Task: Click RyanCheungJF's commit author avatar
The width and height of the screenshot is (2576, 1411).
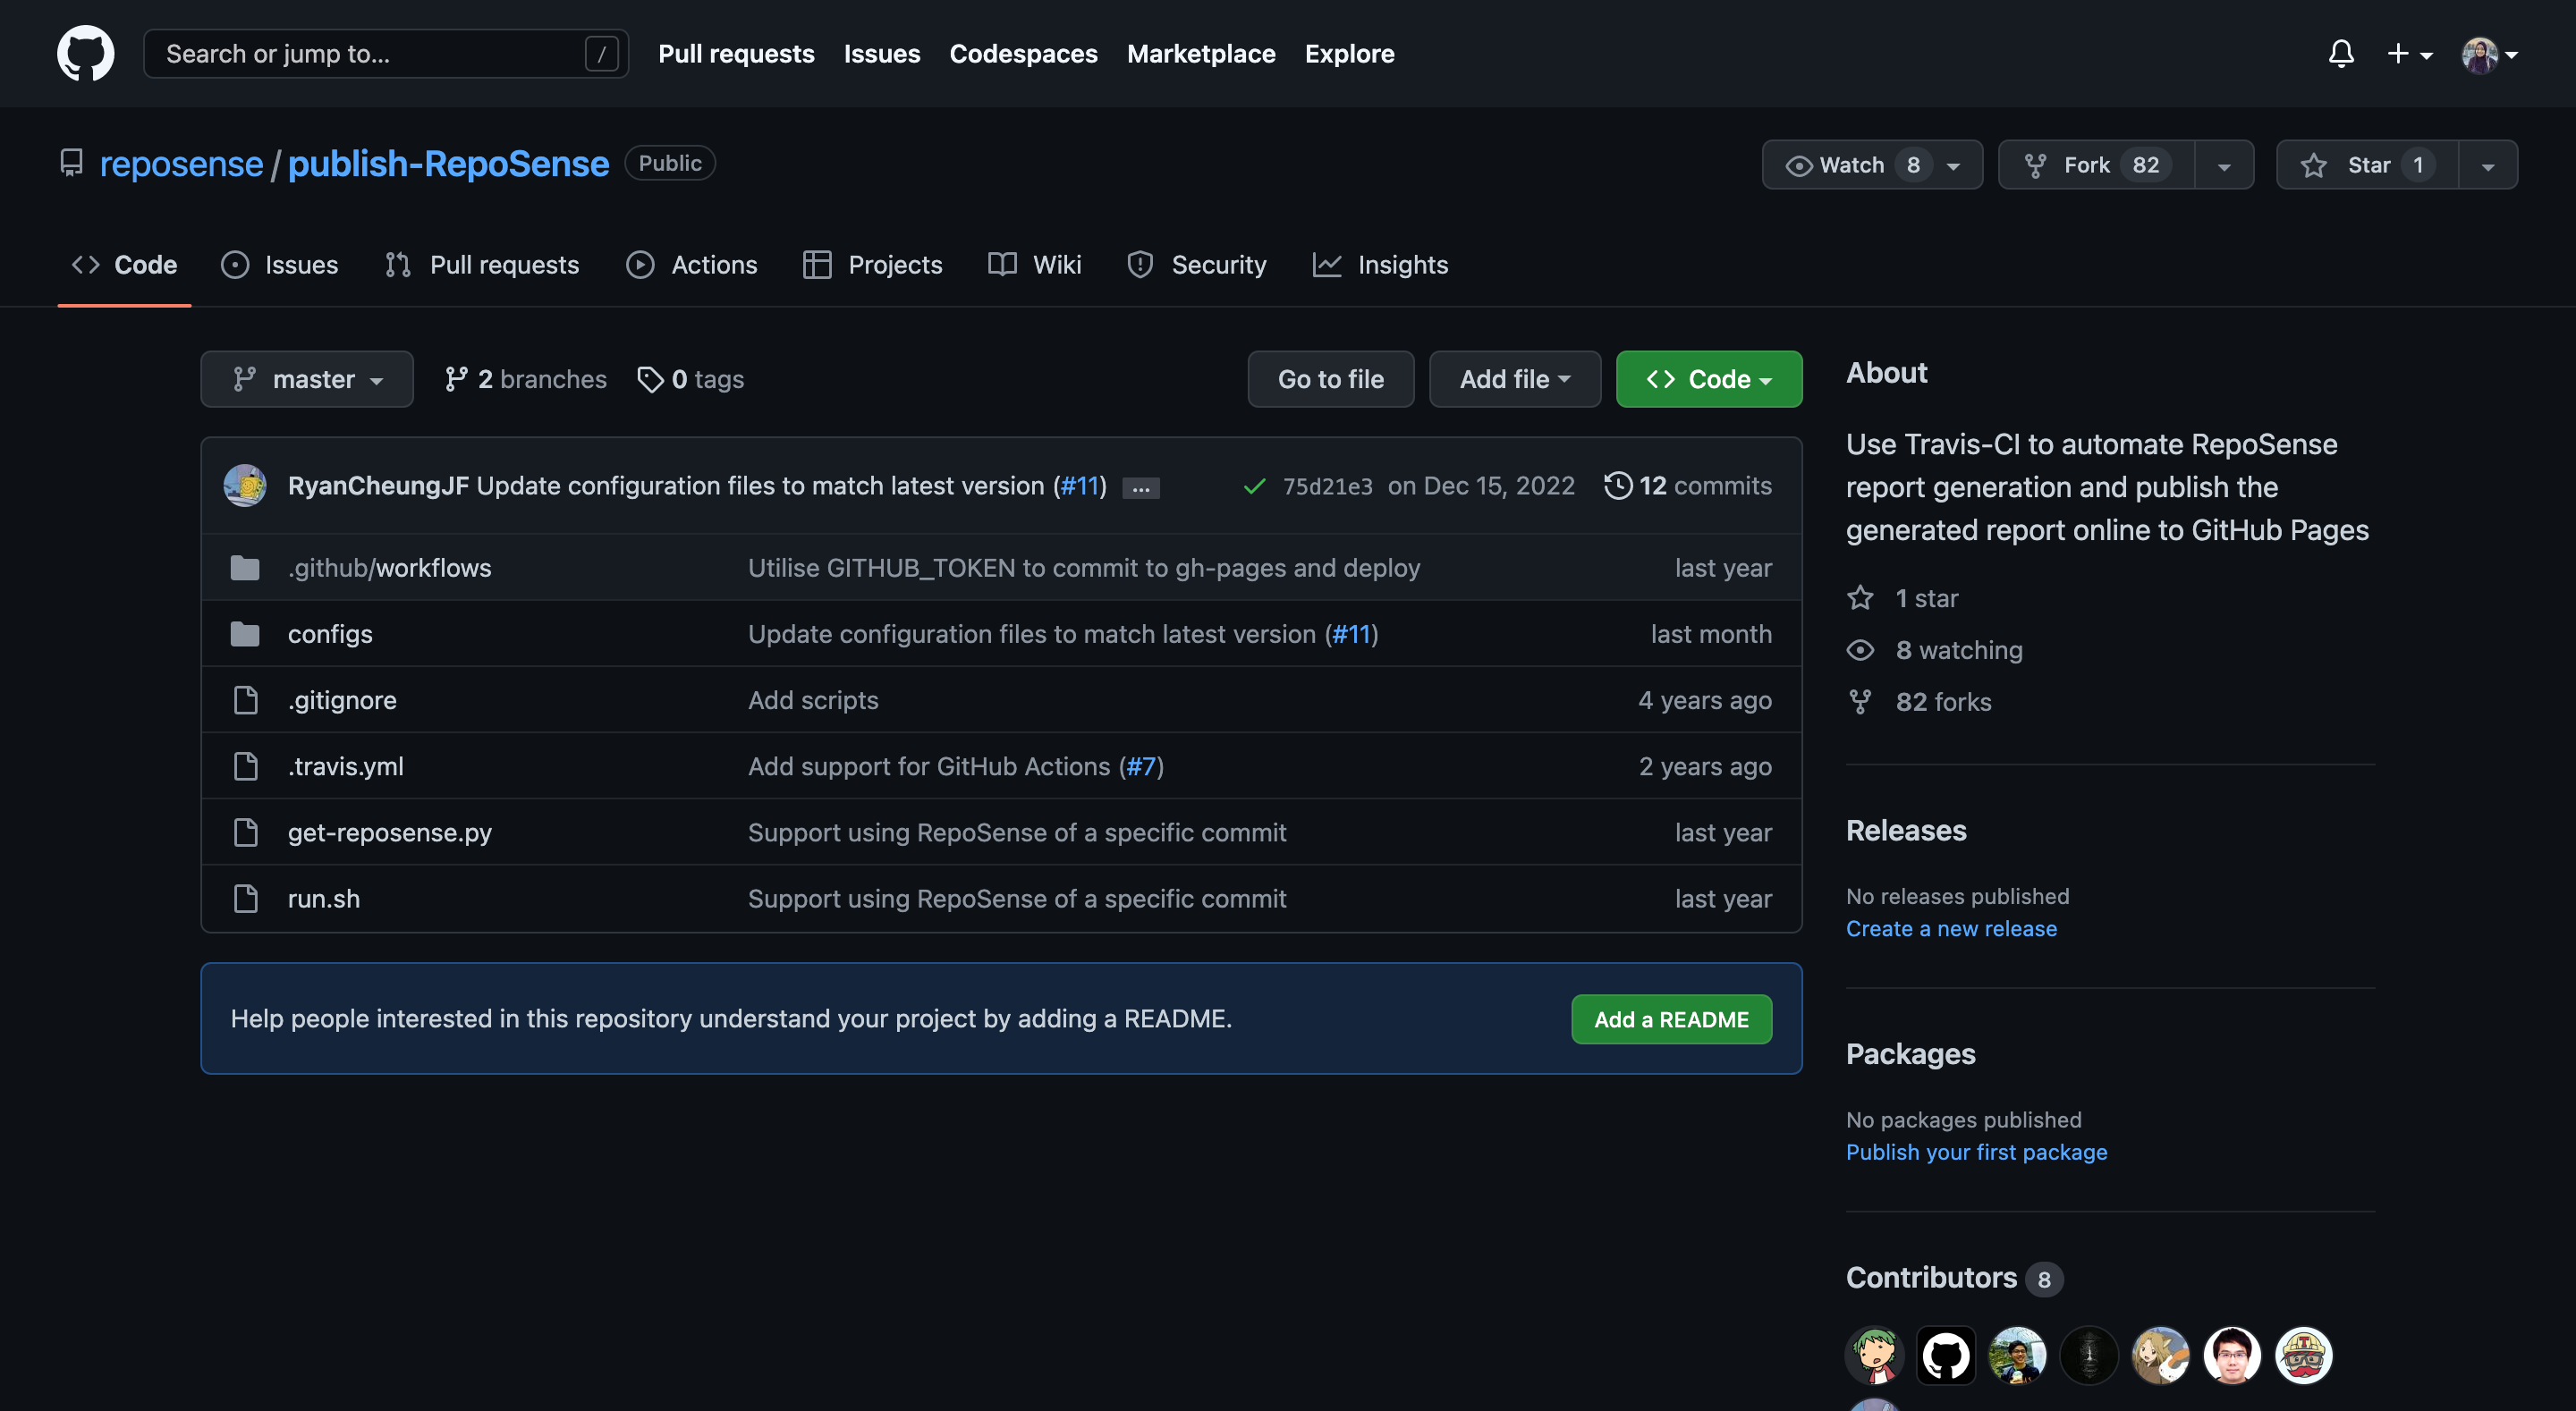Action: (245, 485)
